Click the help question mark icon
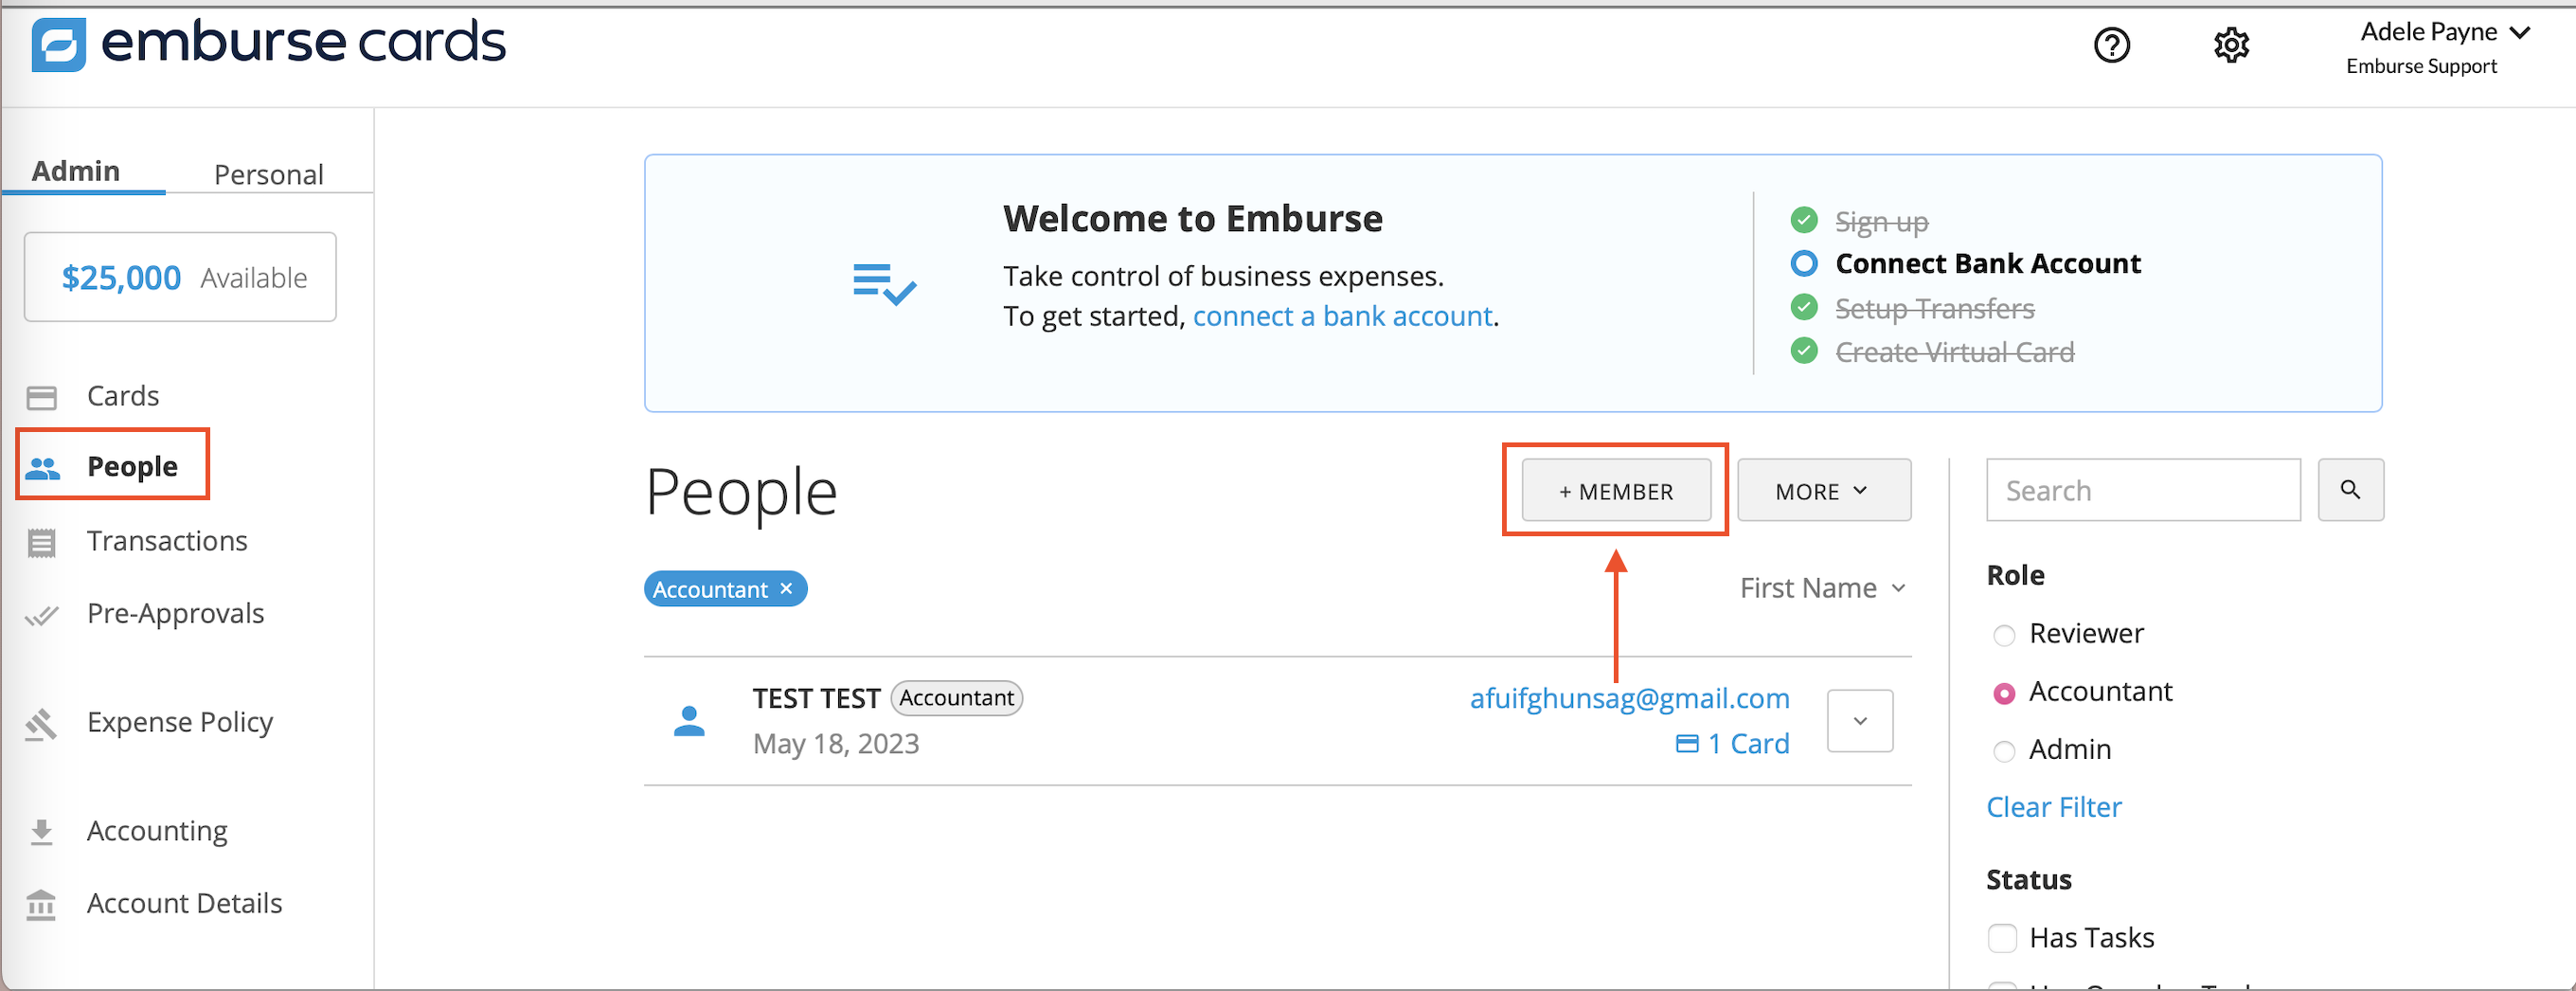 [x=2111, y=45]
